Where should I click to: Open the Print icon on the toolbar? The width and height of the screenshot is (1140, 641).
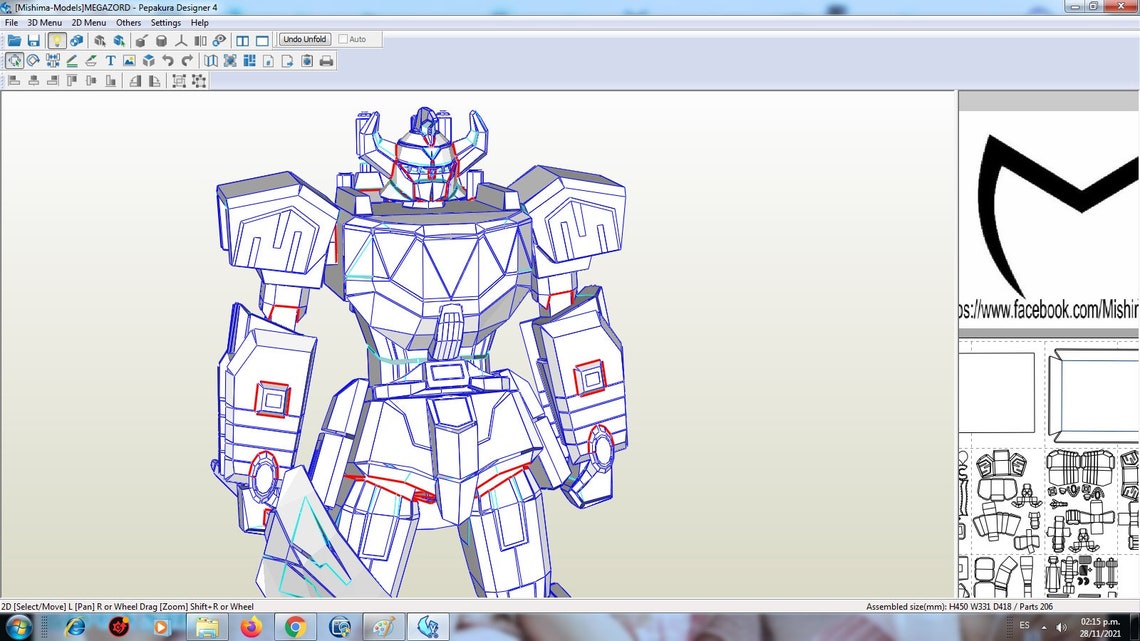click(325, 60)
